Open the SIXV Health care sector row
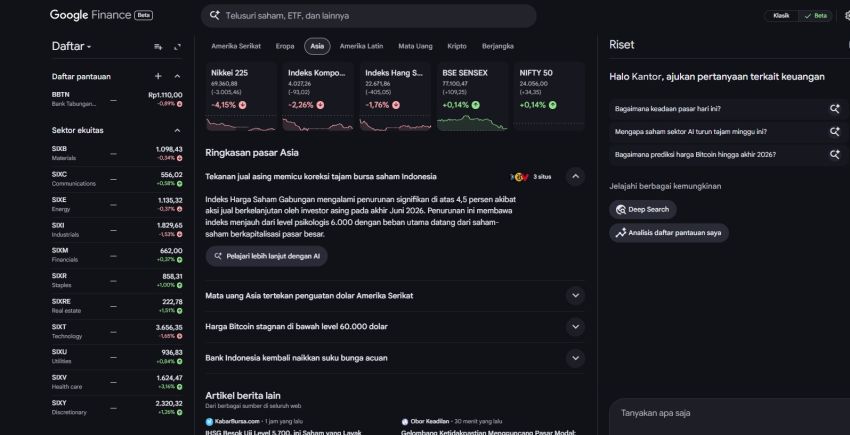 [117, 382]
